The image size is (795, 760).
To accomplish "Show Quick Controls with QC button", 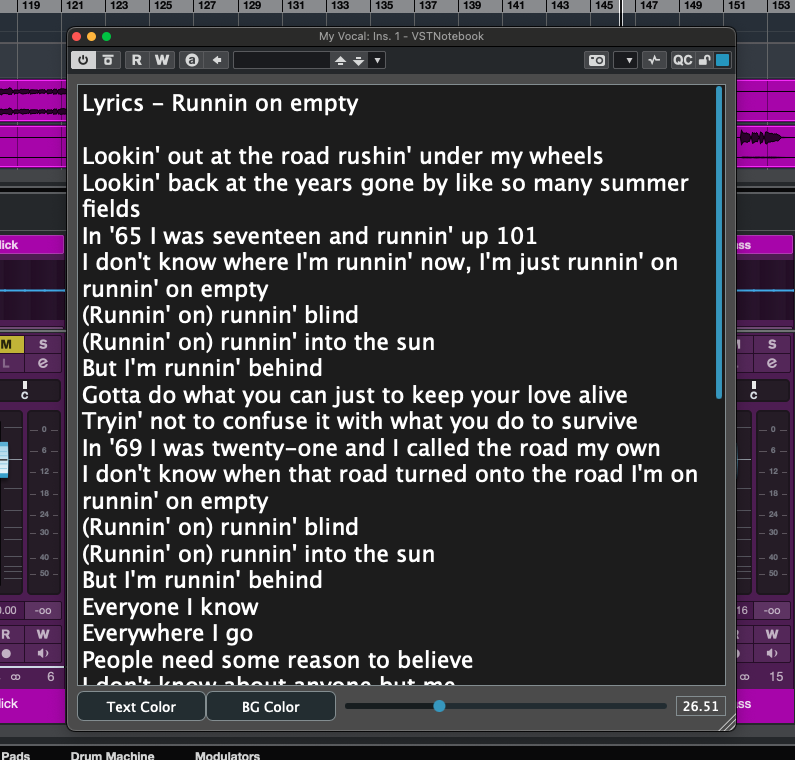I will (x=682, y=60).
